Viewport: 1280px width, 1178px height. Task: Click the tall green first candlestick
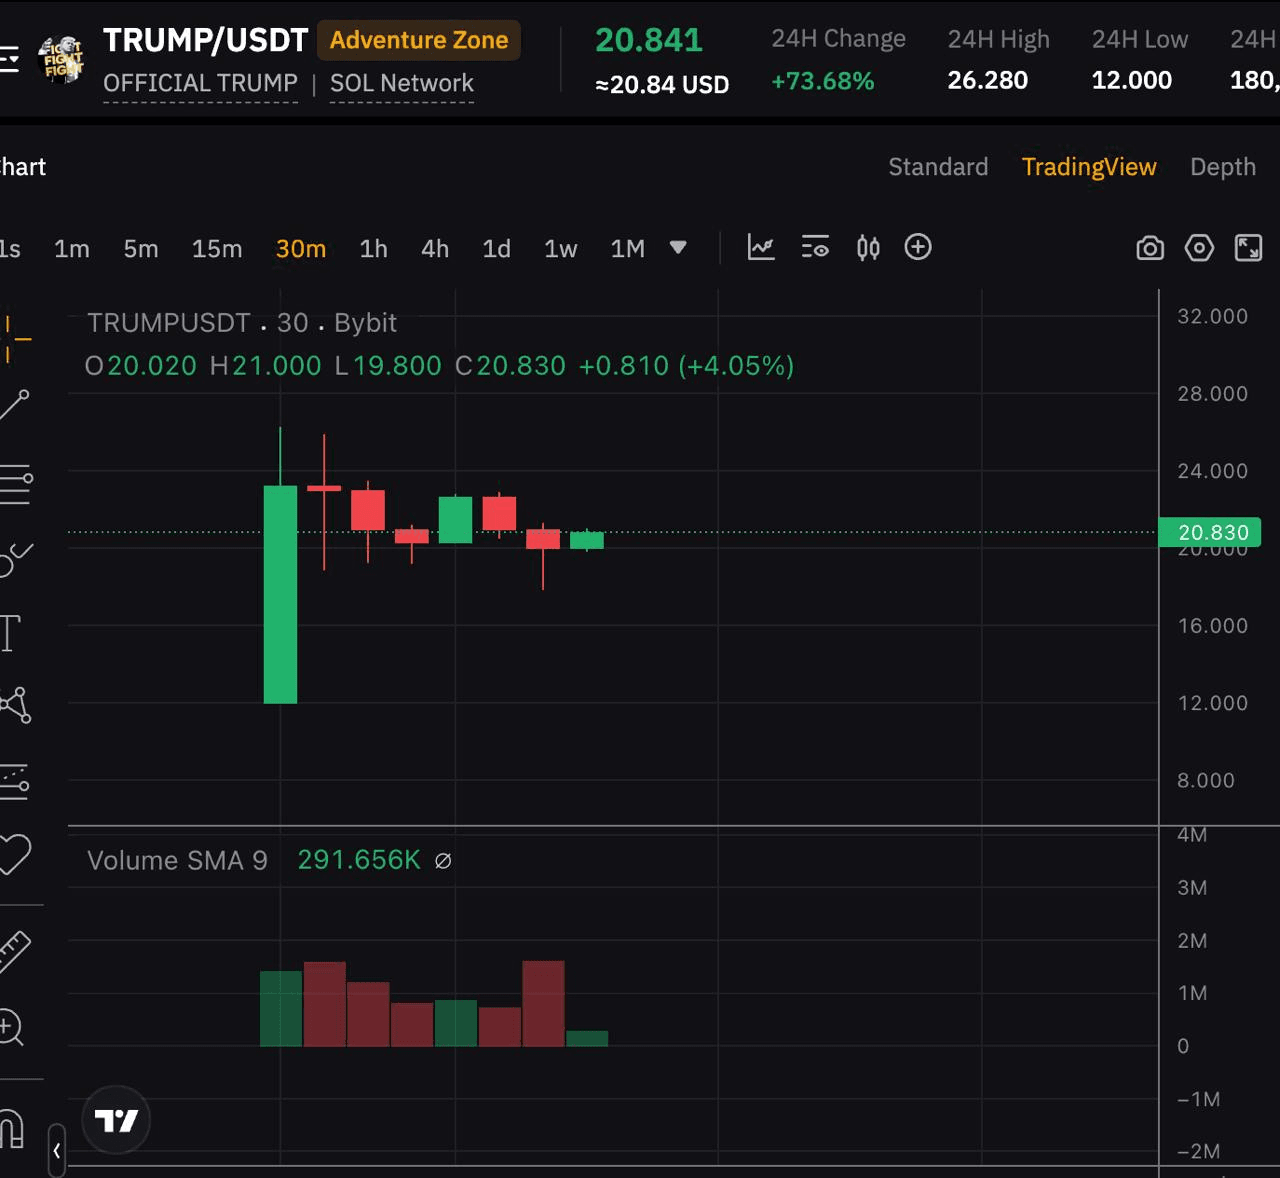(x=280, y=595)
